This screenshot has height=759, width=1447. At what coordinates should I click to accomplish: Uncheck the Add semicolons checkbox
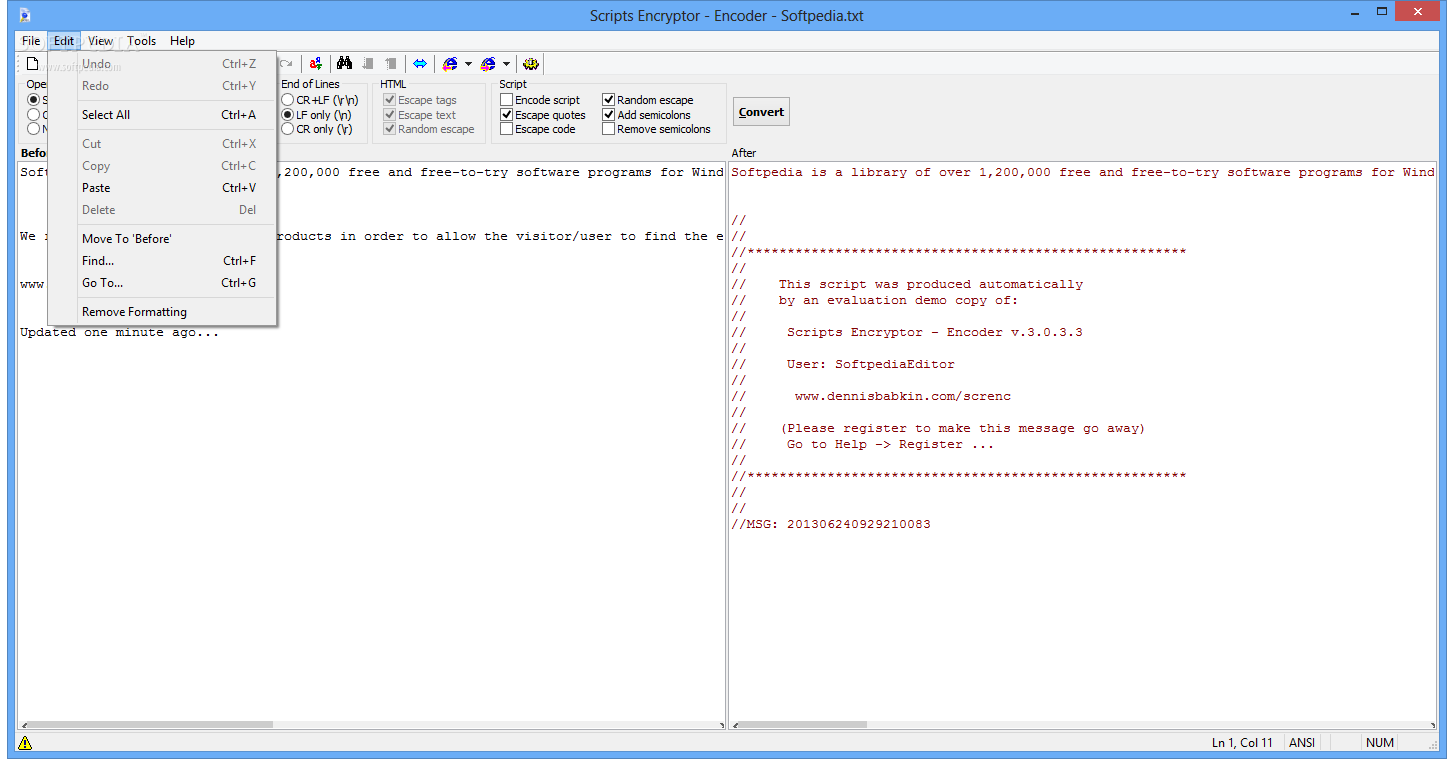coord(609,115)
